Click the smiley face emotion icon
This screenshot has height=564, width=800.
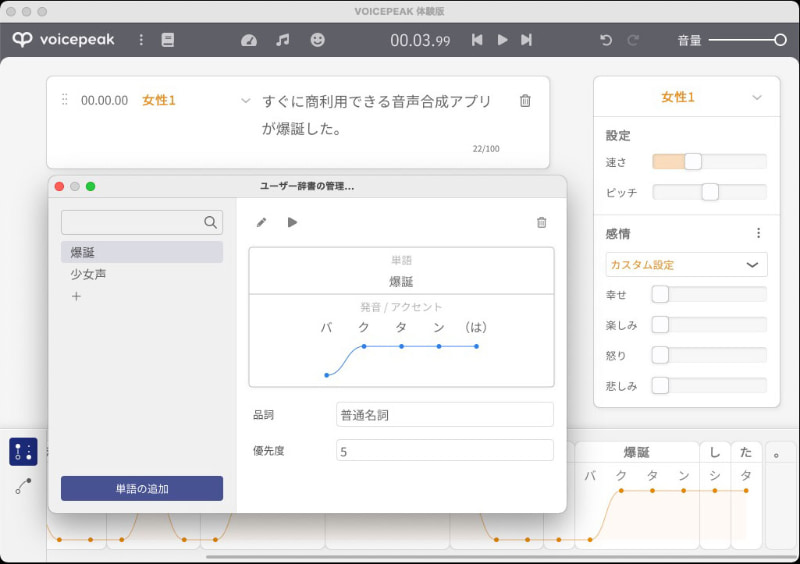click(x=317, y=40)
